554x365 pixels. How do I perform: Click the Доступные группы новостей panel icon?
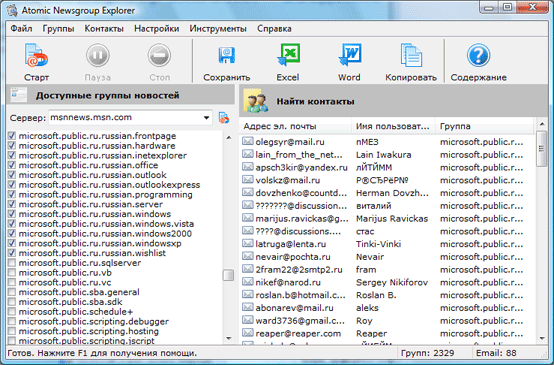[x=19, y=95]
